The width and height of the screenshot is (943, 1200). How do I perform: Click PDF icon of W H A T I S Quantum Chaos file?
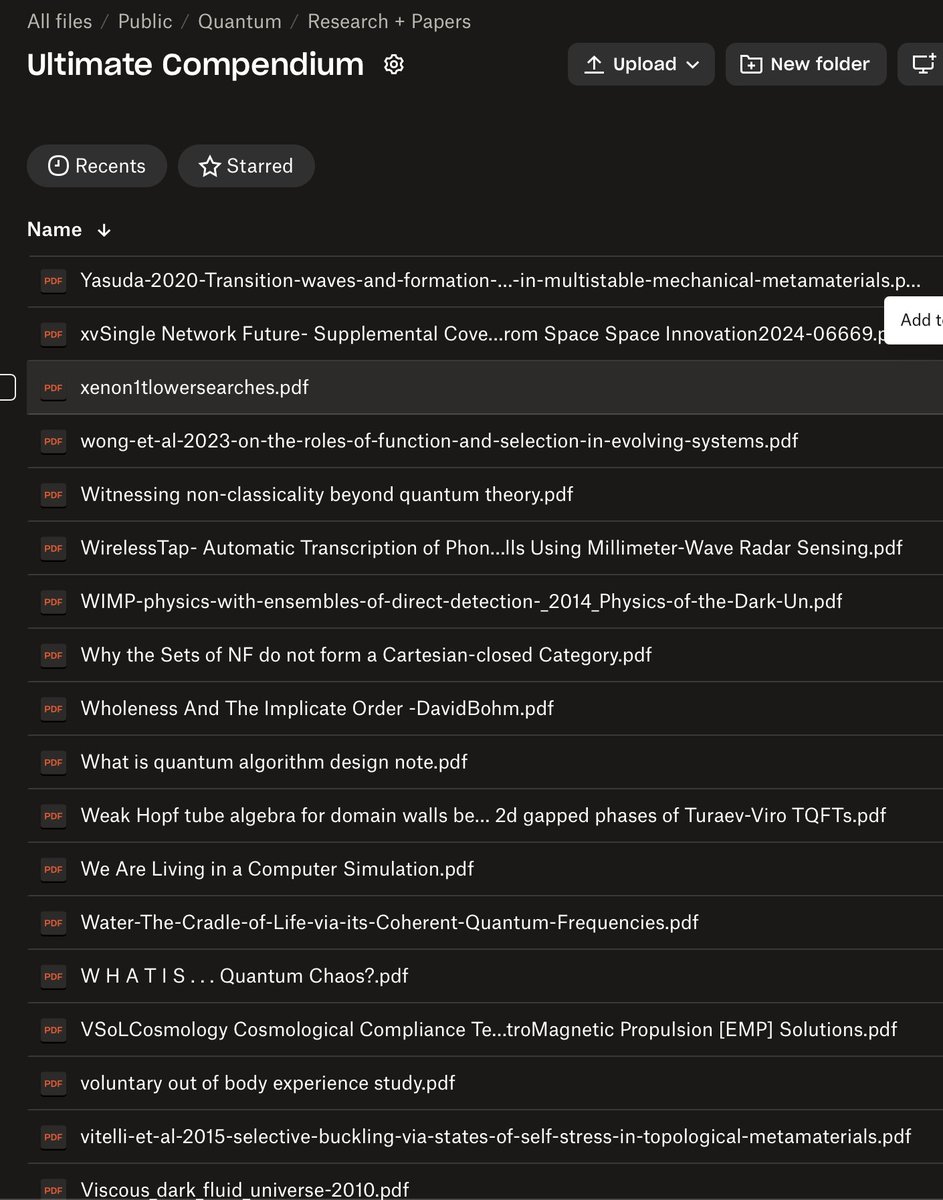[53, 976]
